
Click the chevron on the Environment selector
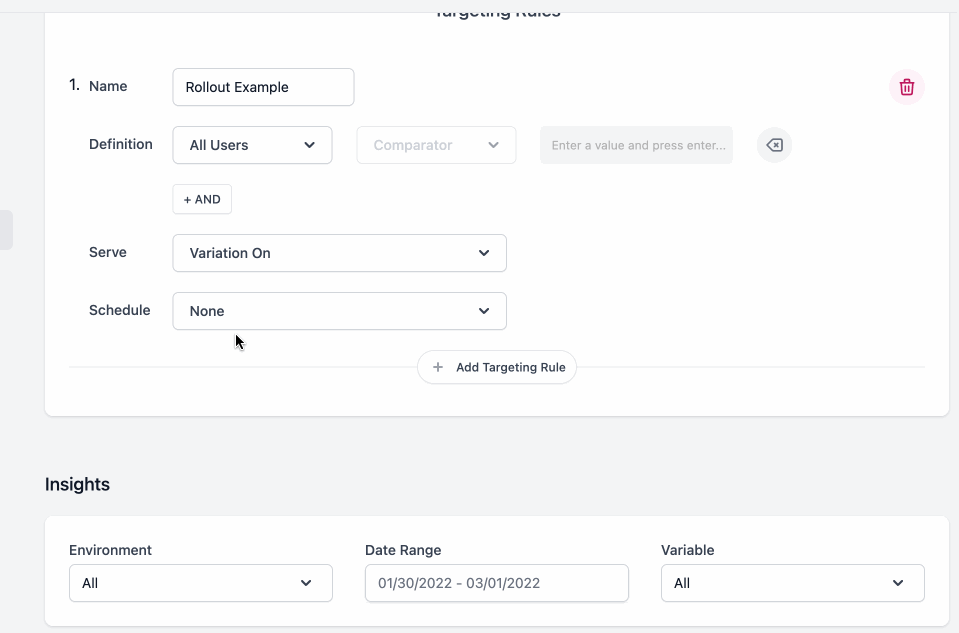point(306,583)
